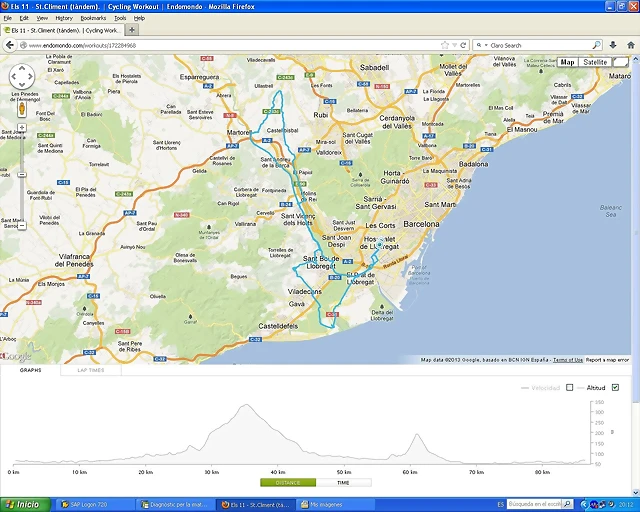This screenshot has height=512, width=640.
Task: Switch map to Satellite view
Action: click(x=595, y=62)
